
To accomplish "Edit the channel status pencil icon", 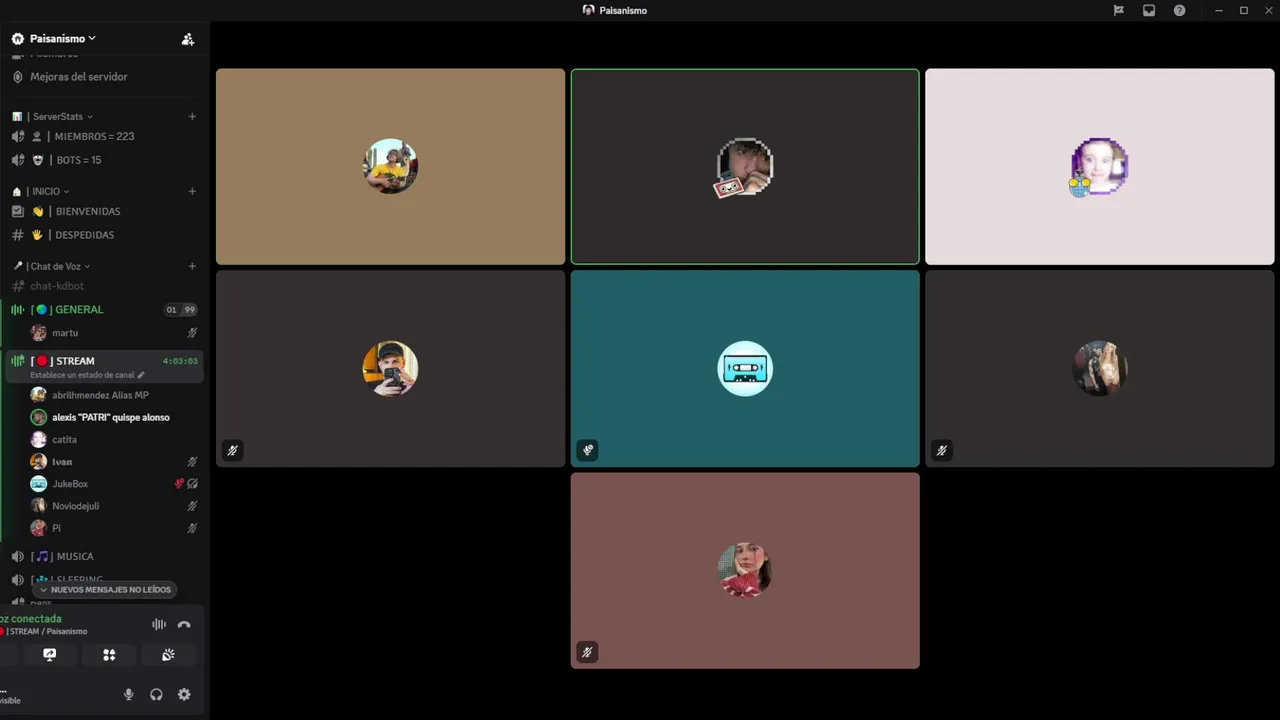I will 141,375.
